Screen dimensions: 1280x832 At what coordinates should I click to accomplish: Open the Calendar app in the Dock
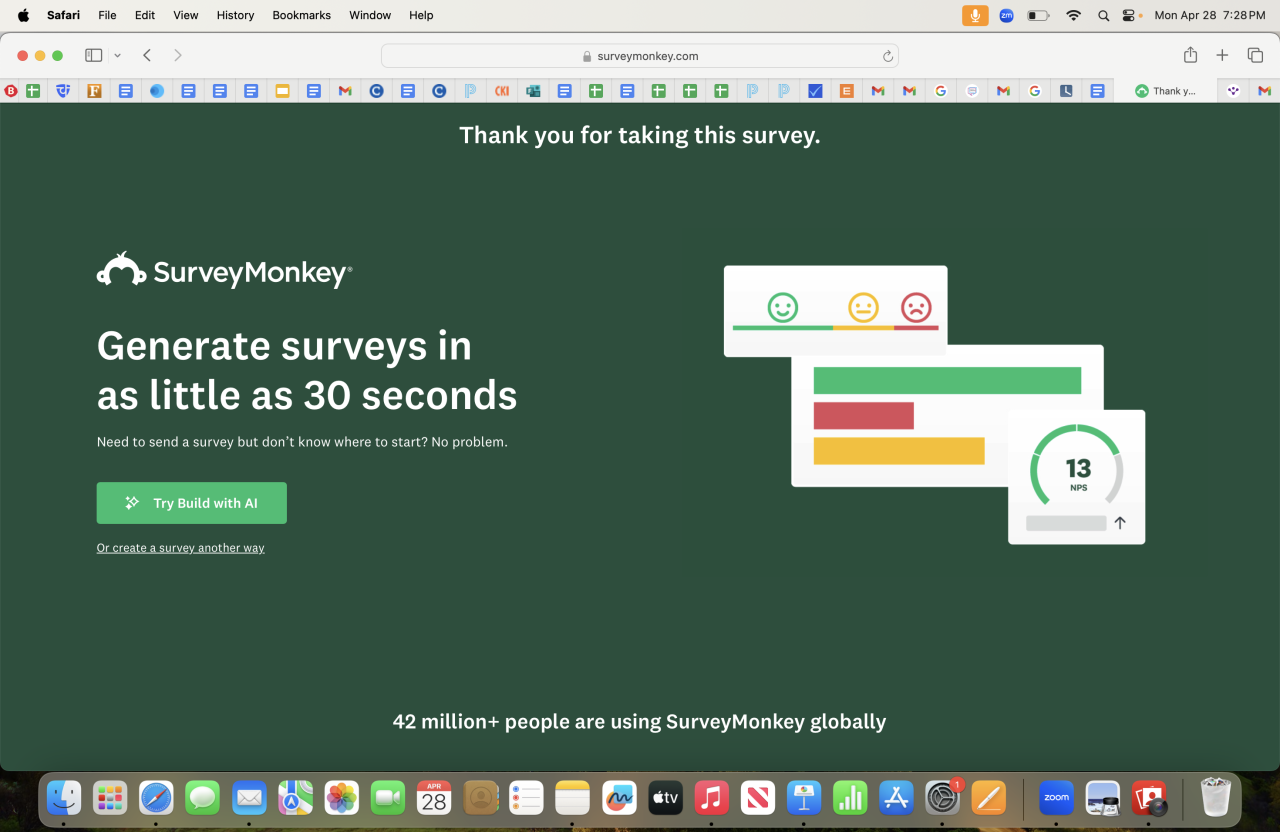point(434,798)
